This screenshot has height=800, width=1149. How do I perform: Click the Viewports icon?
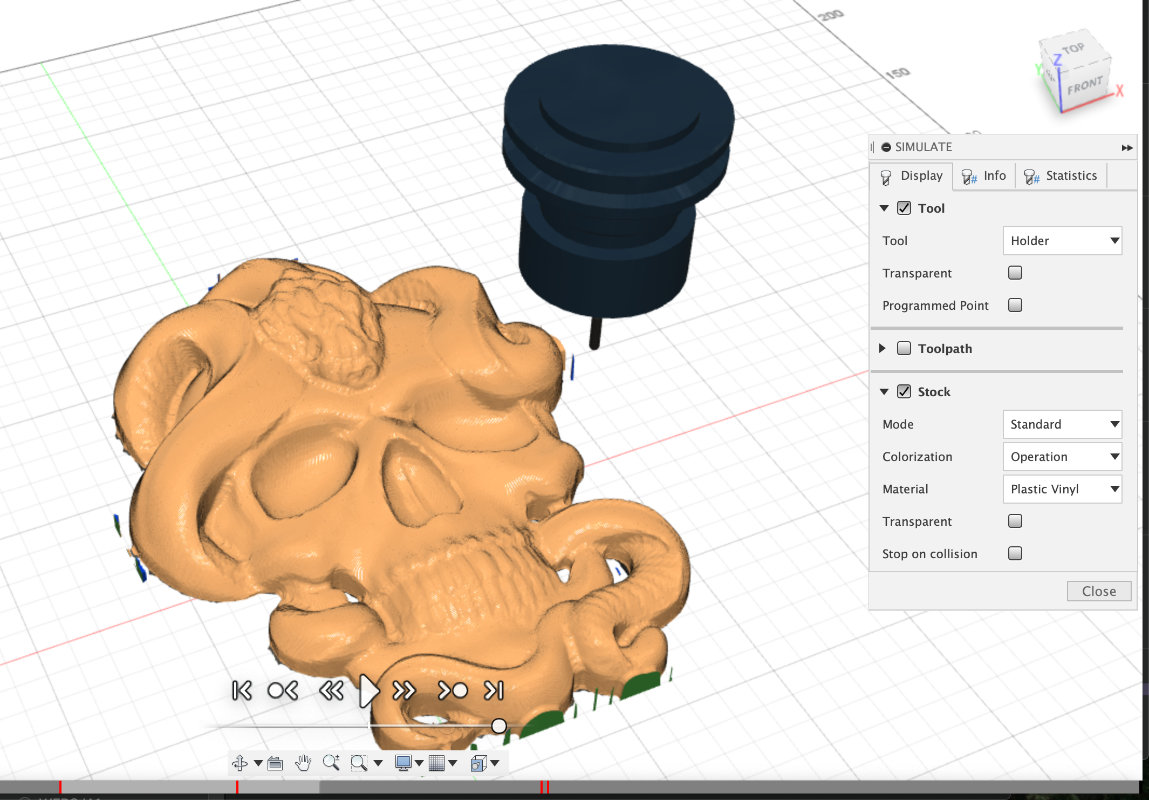pos(478,763)
